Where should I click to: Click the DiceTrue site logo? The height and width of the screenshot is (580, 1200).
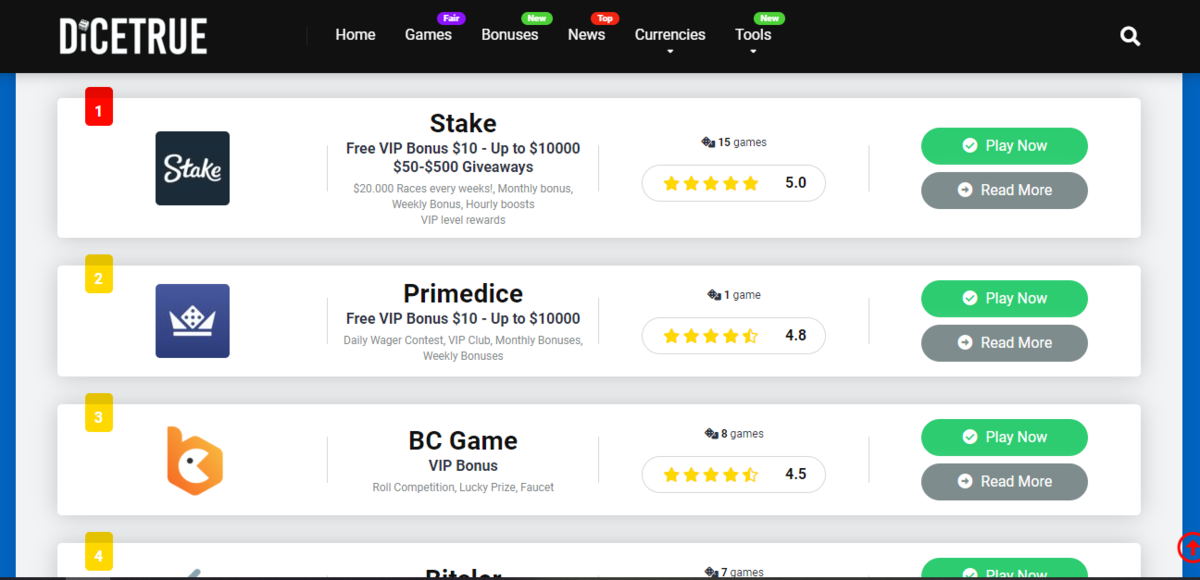133,36
